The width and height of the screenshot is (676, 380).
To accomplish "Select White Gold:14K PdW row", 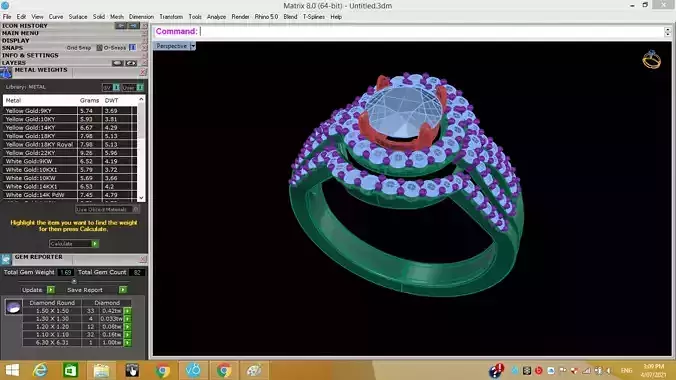I will point(70,195).
